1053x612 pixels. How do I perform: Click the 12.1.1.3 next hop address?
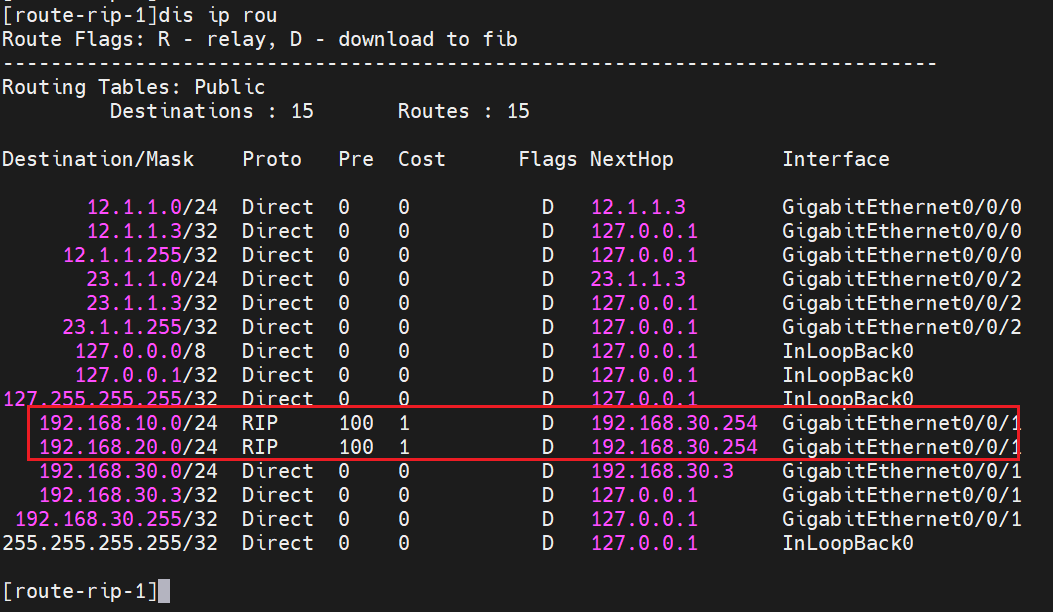pos(638,207)
